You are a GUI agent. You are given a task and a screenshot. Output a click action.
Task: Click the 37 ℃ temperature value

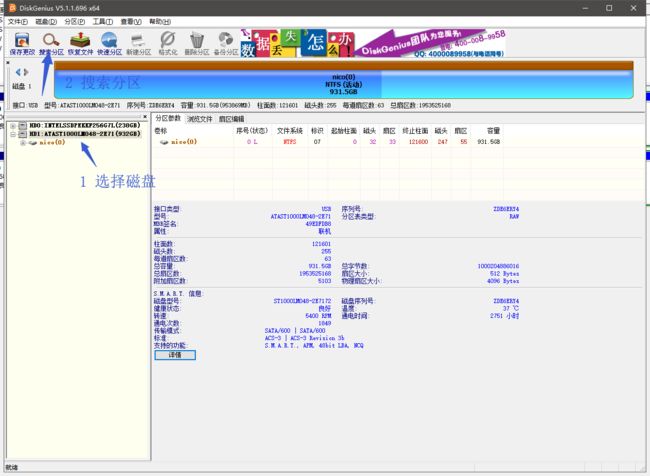point(511,308)
